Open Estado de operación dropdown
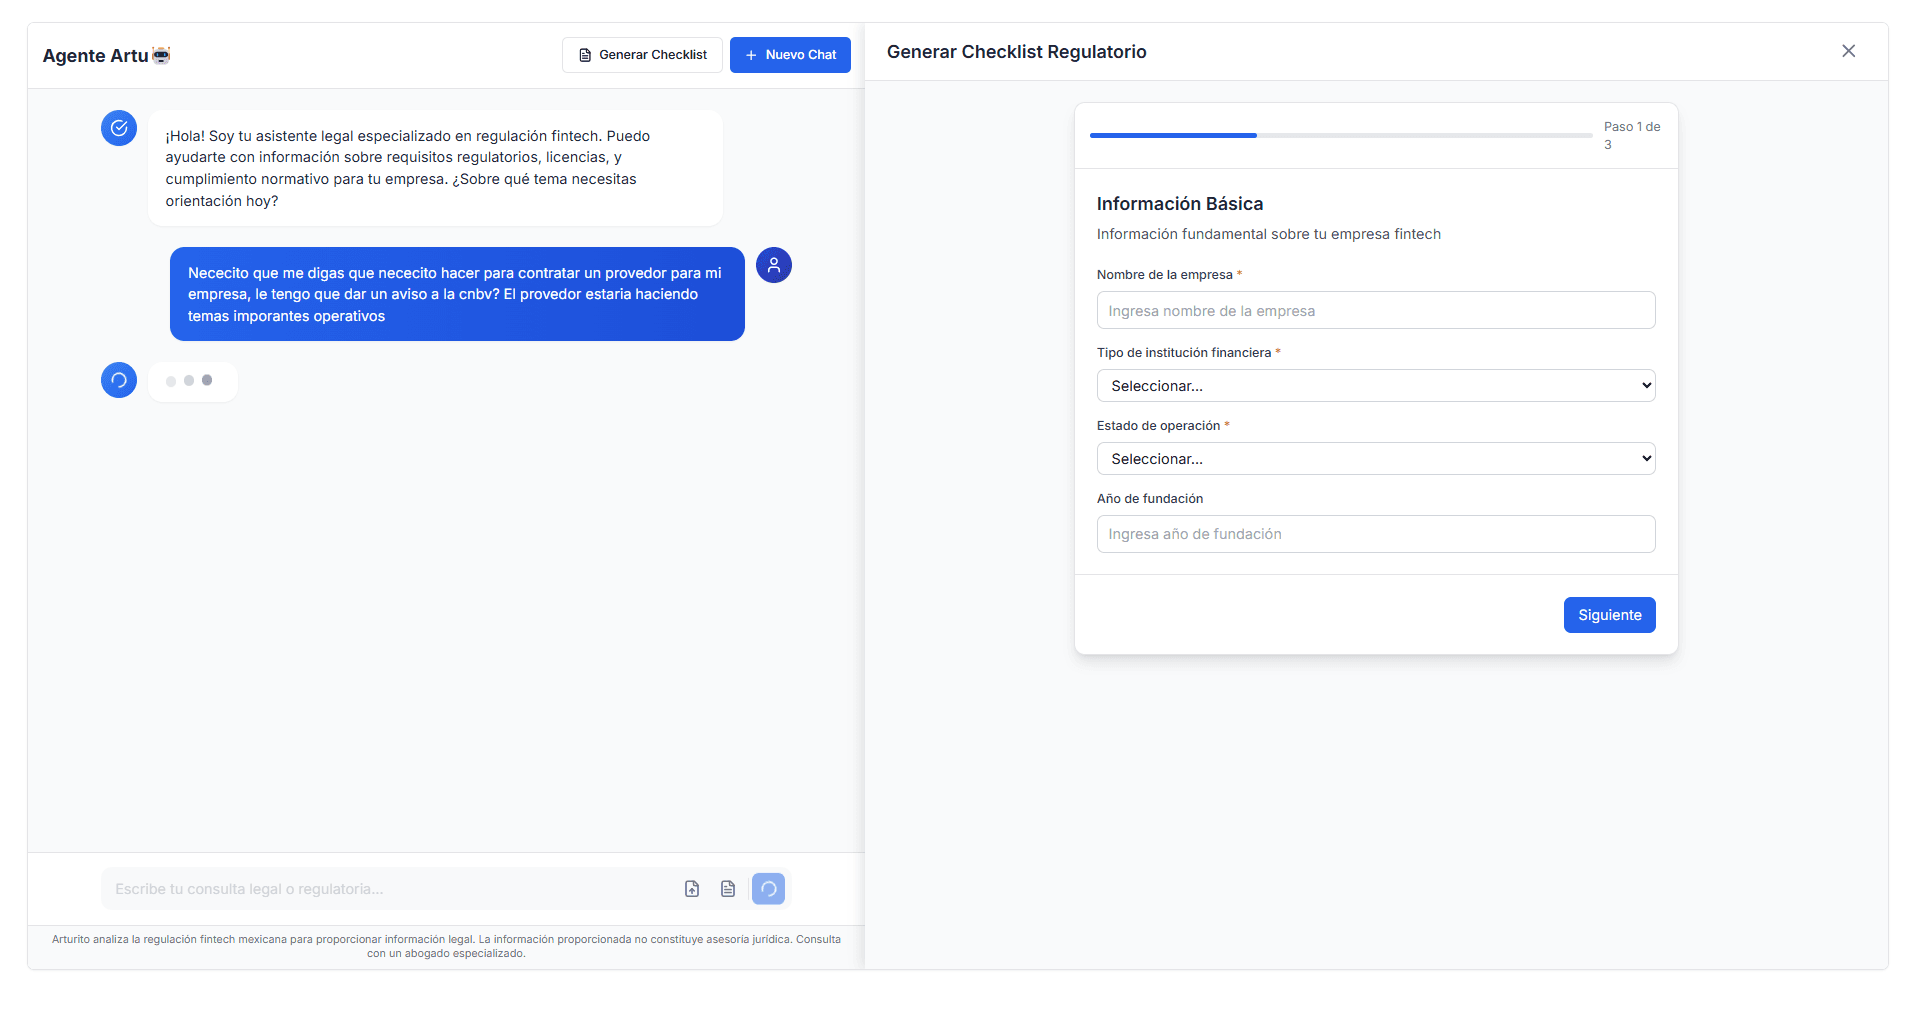 click(1376, 459)
